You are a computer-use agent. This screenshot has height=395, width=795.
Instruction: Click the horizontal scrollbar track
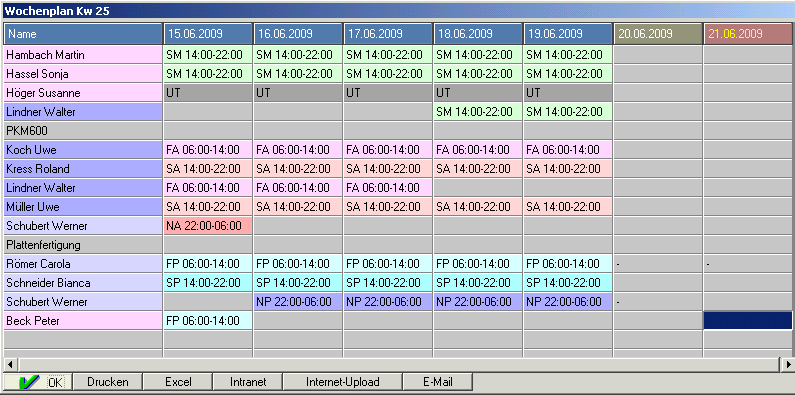(x=399, y=364)
